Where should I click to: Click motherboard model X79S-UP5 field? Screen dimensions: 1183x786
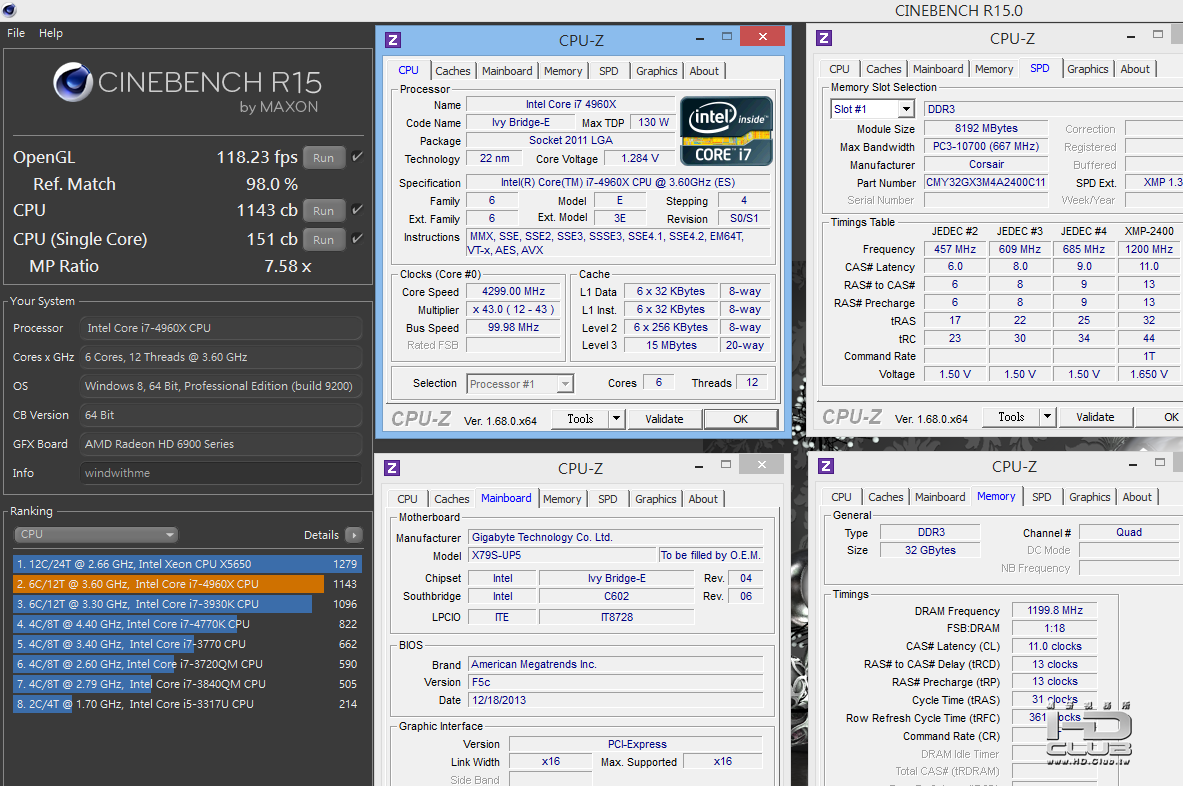(x=562, y=555)
